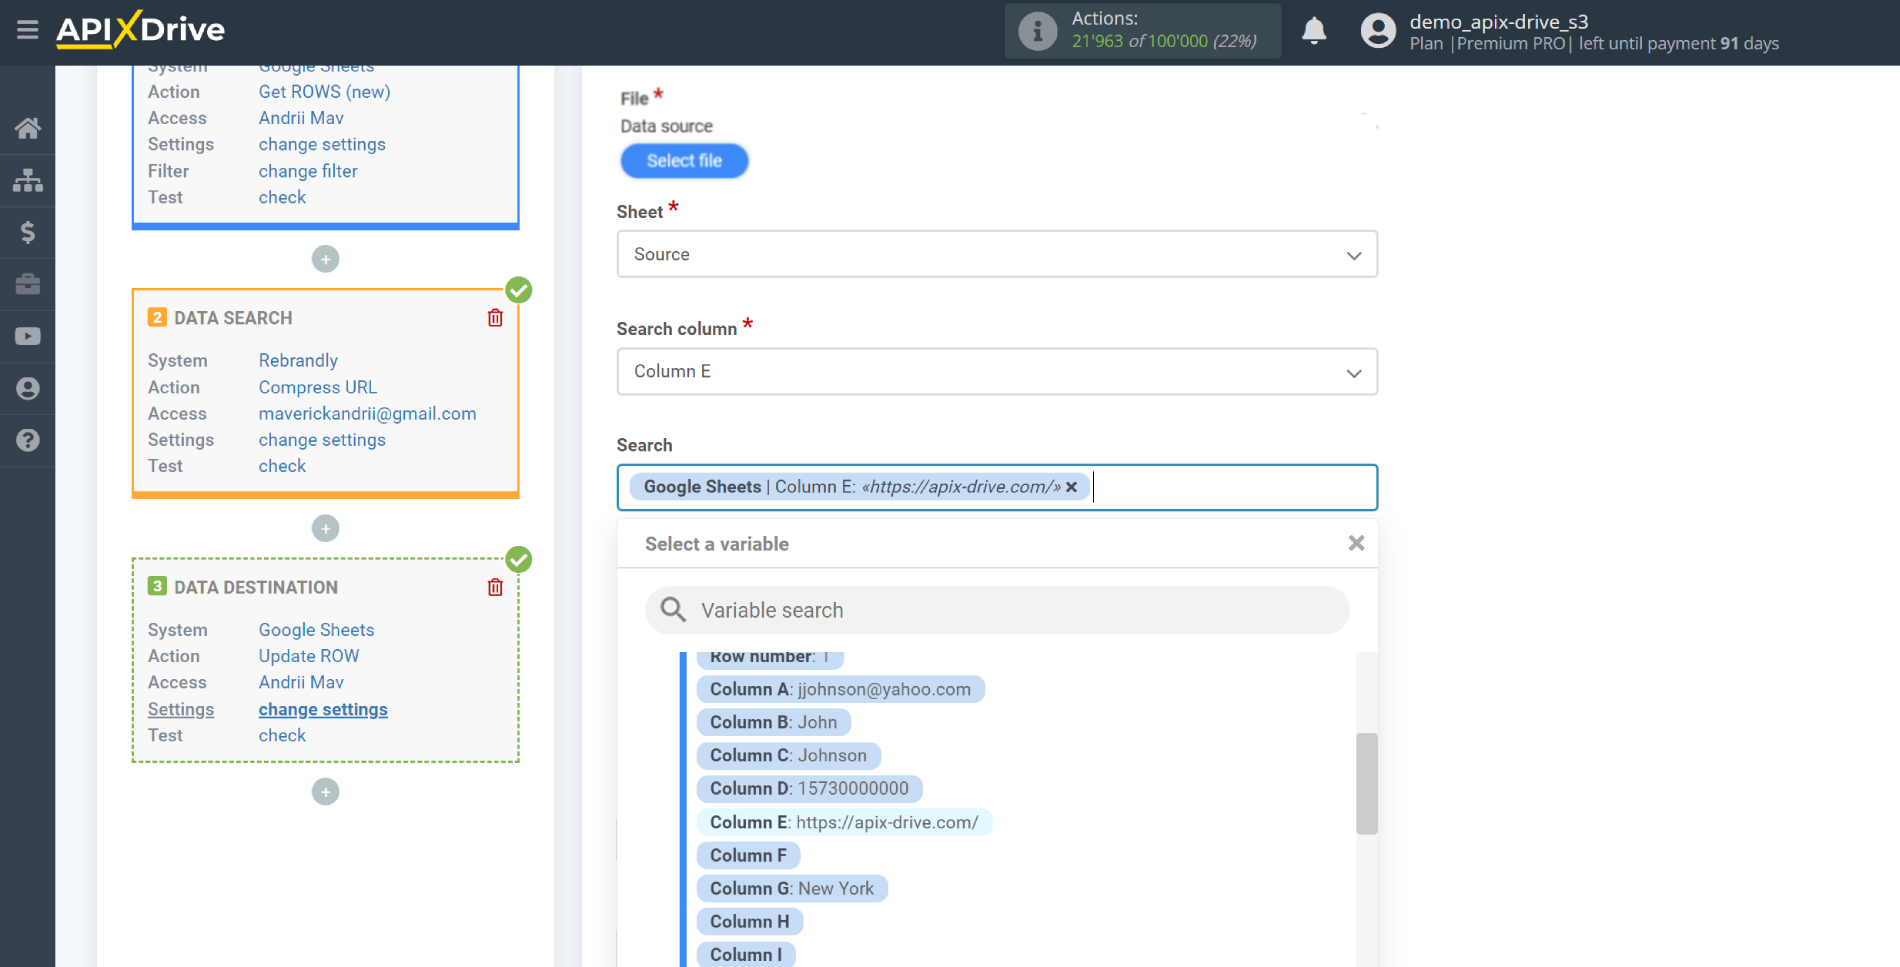Open the Search column dropdown
This screenshot has width=1900, height=967.
pyautogui.click(x=997, y=371)
